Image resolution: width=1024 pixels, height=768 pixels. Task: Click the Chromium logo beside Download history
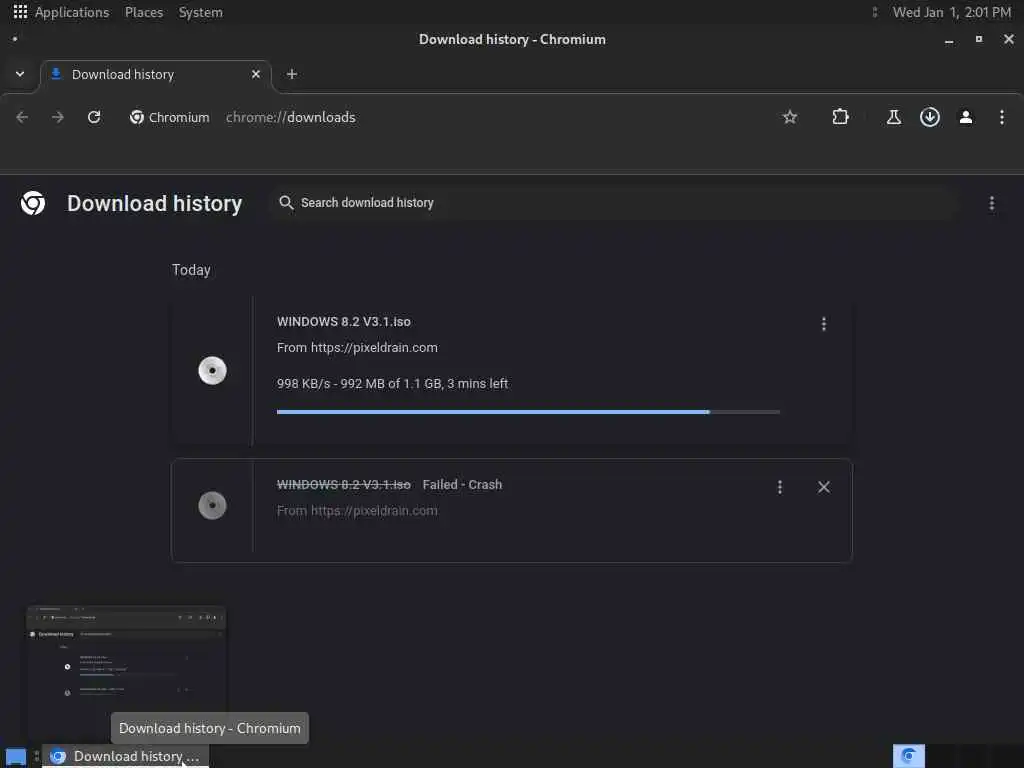coord(33,203)
